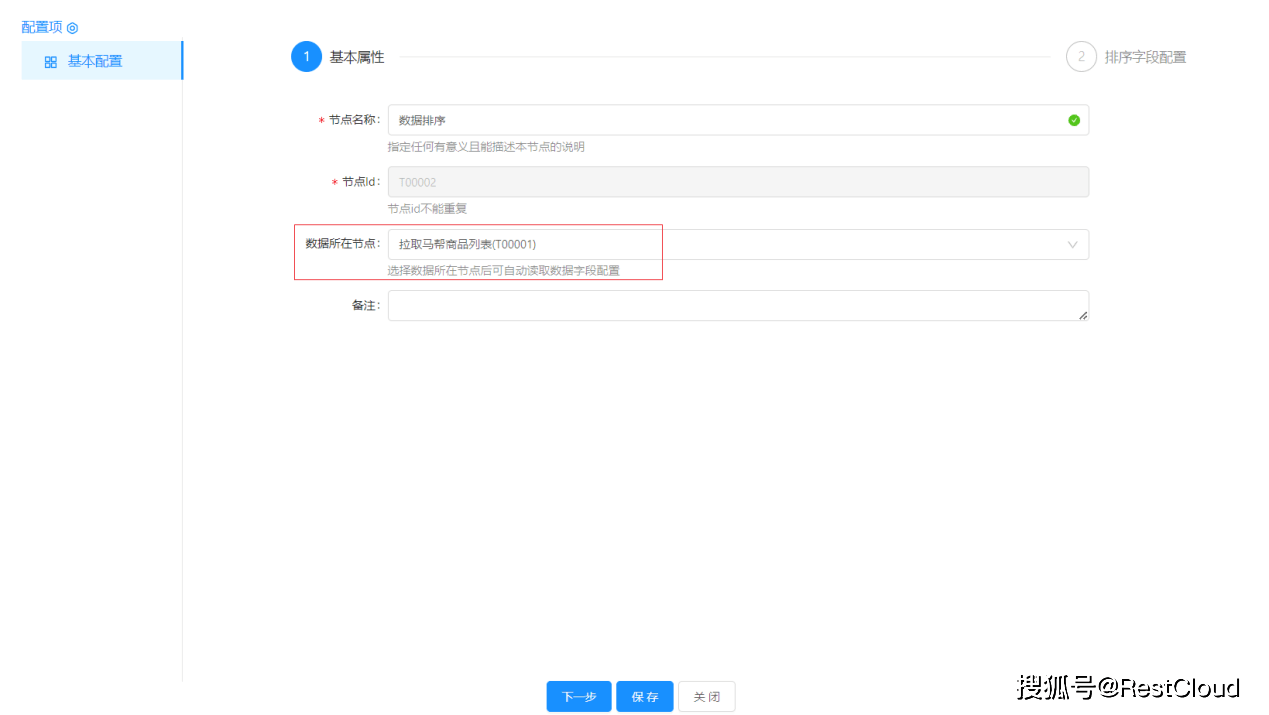Click hint 指定任何有意义且能描述本节点的说明
This screenshot has width=1269, height=715.
pos(486,147)
